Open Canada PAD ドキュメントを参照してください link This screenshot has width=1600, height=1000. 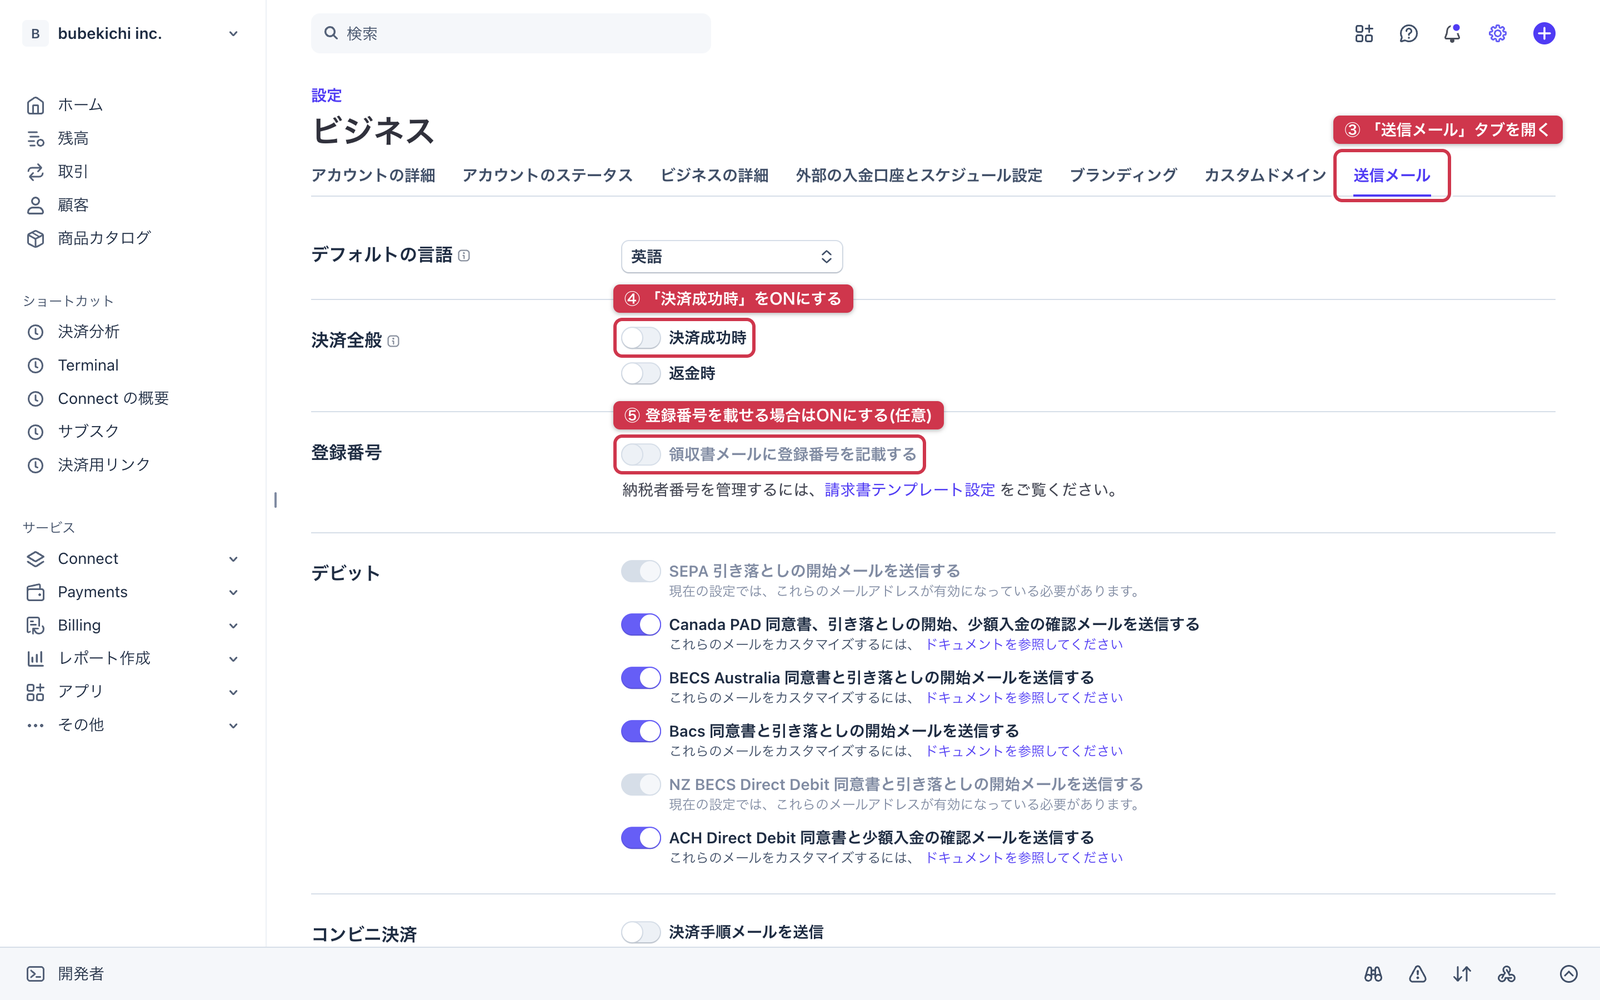1024,645
